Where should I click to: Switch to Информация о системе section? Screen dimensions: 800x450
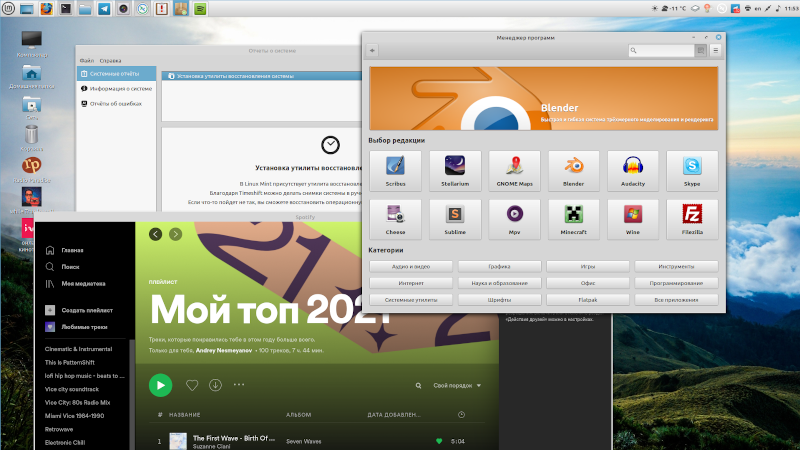coord(121,88)
